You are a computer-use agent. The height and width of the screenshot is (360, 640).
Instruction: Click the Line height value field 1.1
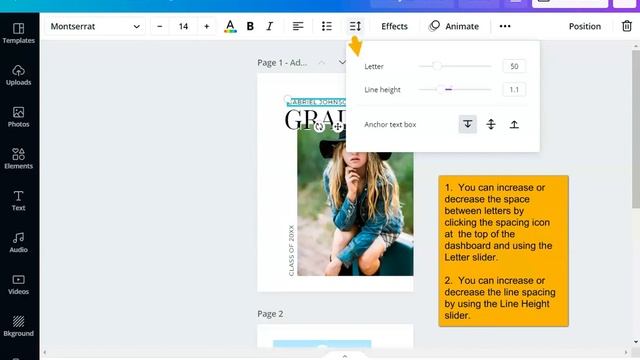coord(514,89)
